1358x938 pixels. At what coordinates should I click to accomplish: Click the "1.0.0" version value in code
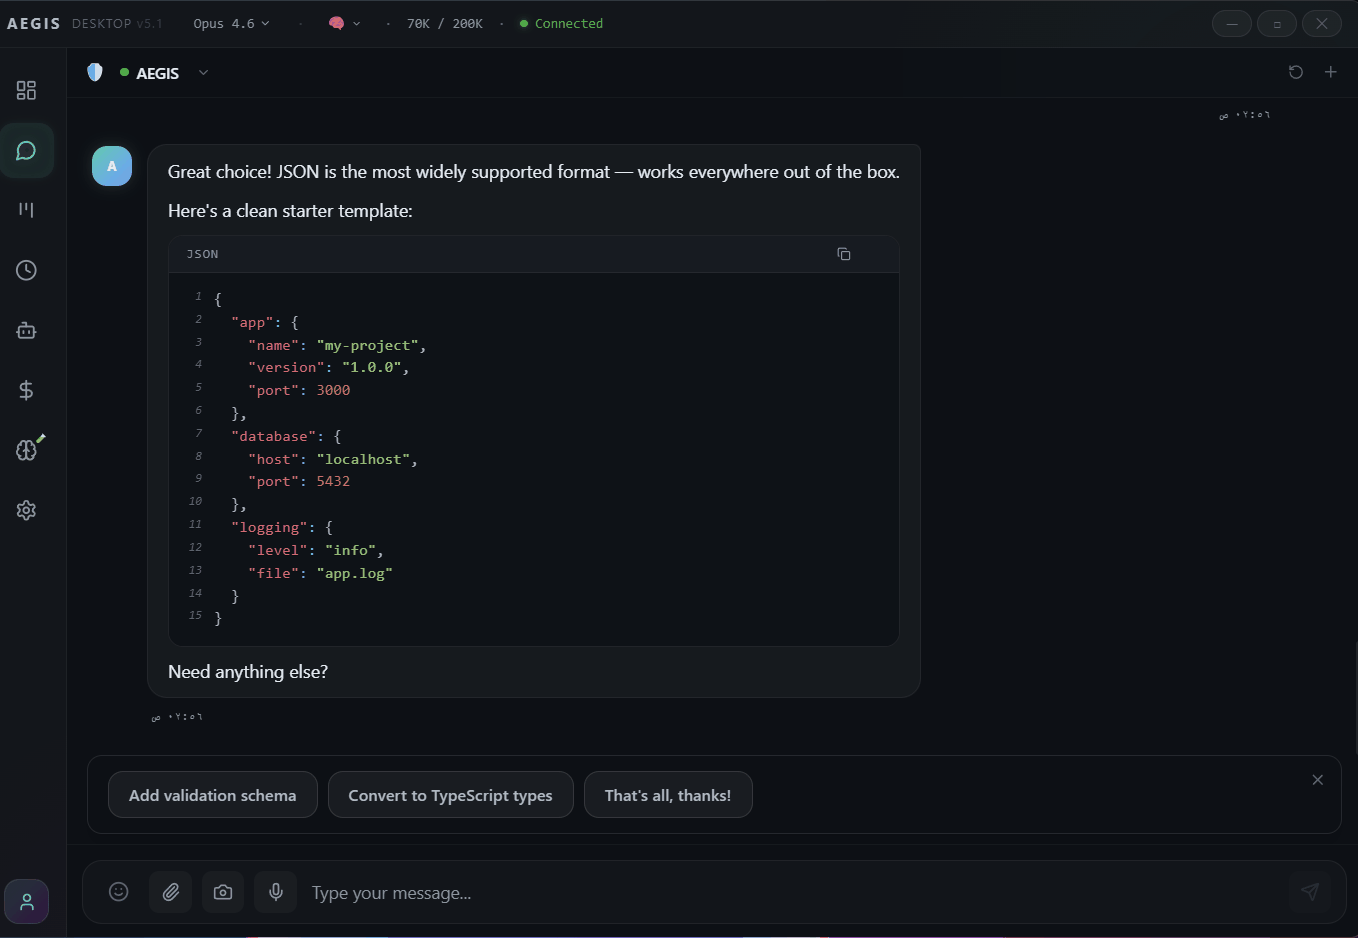[x=372, y=367]
